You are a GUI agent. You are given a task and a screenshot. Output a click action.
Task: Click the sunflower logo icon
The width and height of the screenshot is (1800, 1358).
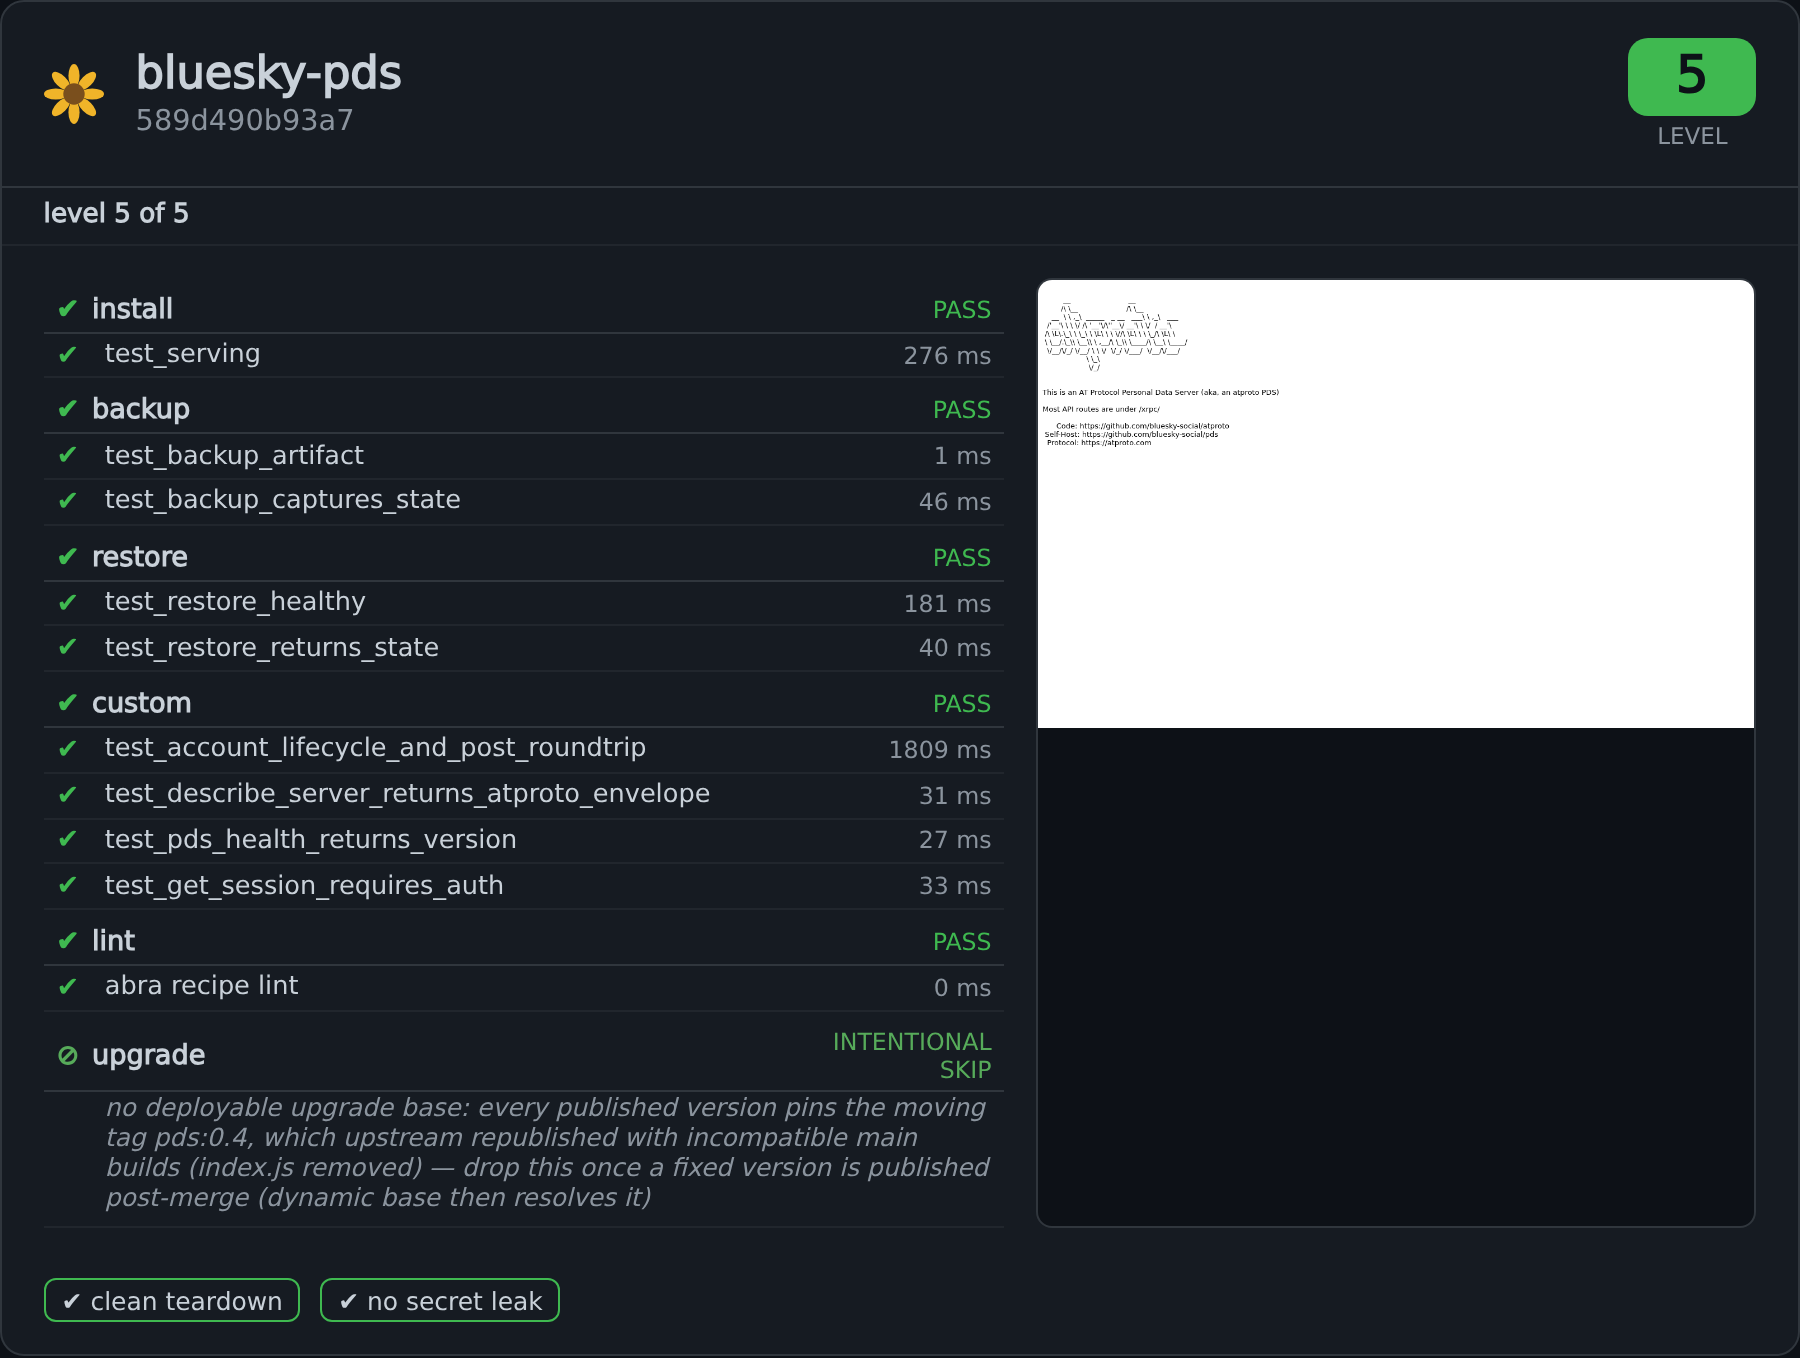coord(74,94)
